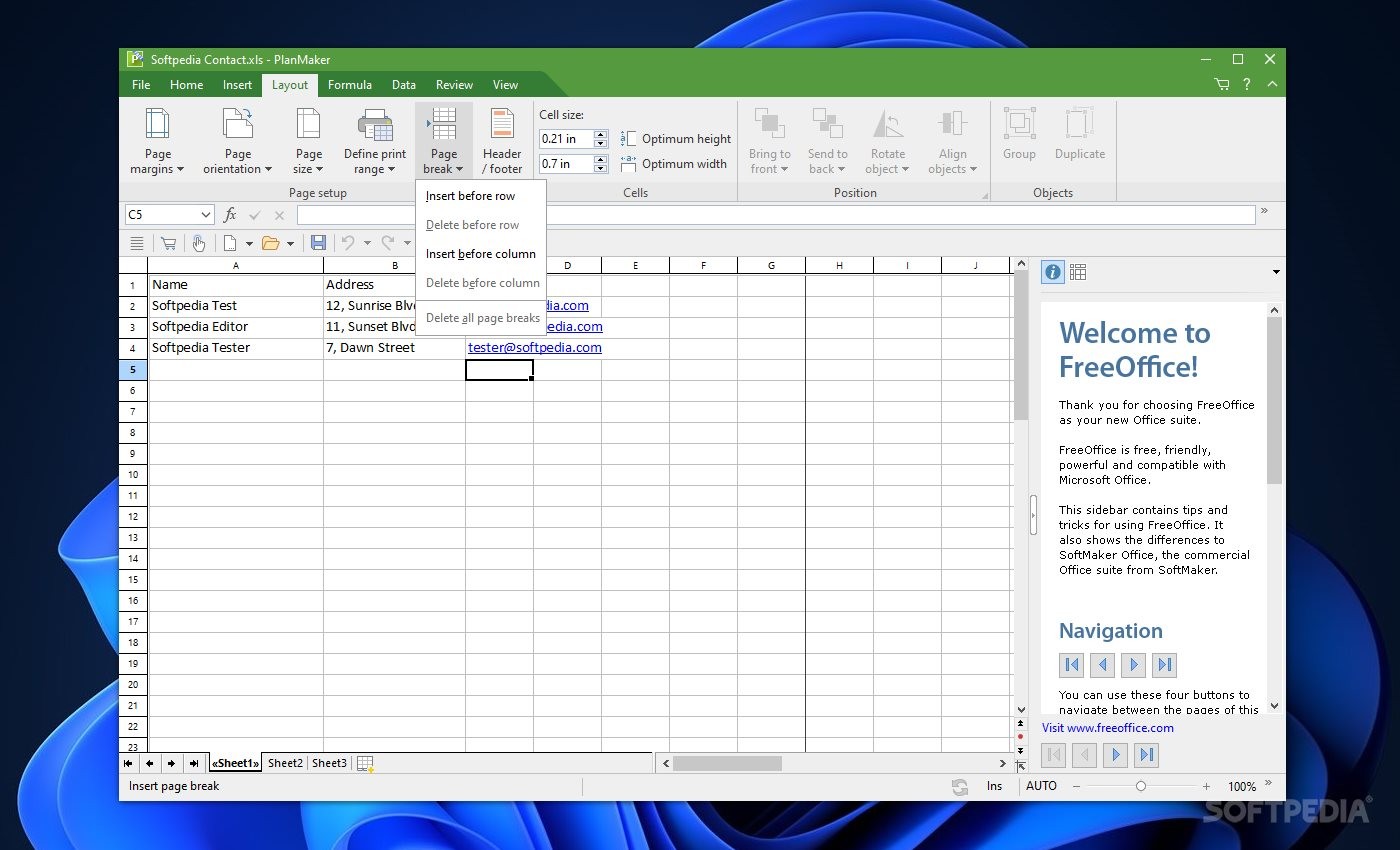This screenshot has height=850, width=1400.
Task: Toggle touch mode hand icon
Action: click(198, 243)
